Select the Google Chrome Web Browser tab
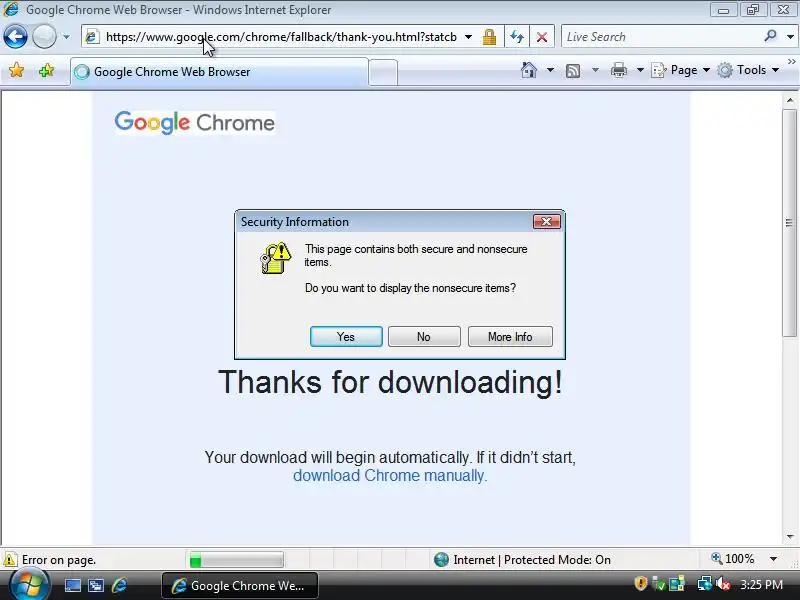The image size is (800, 600). click(x=219, y=72)
